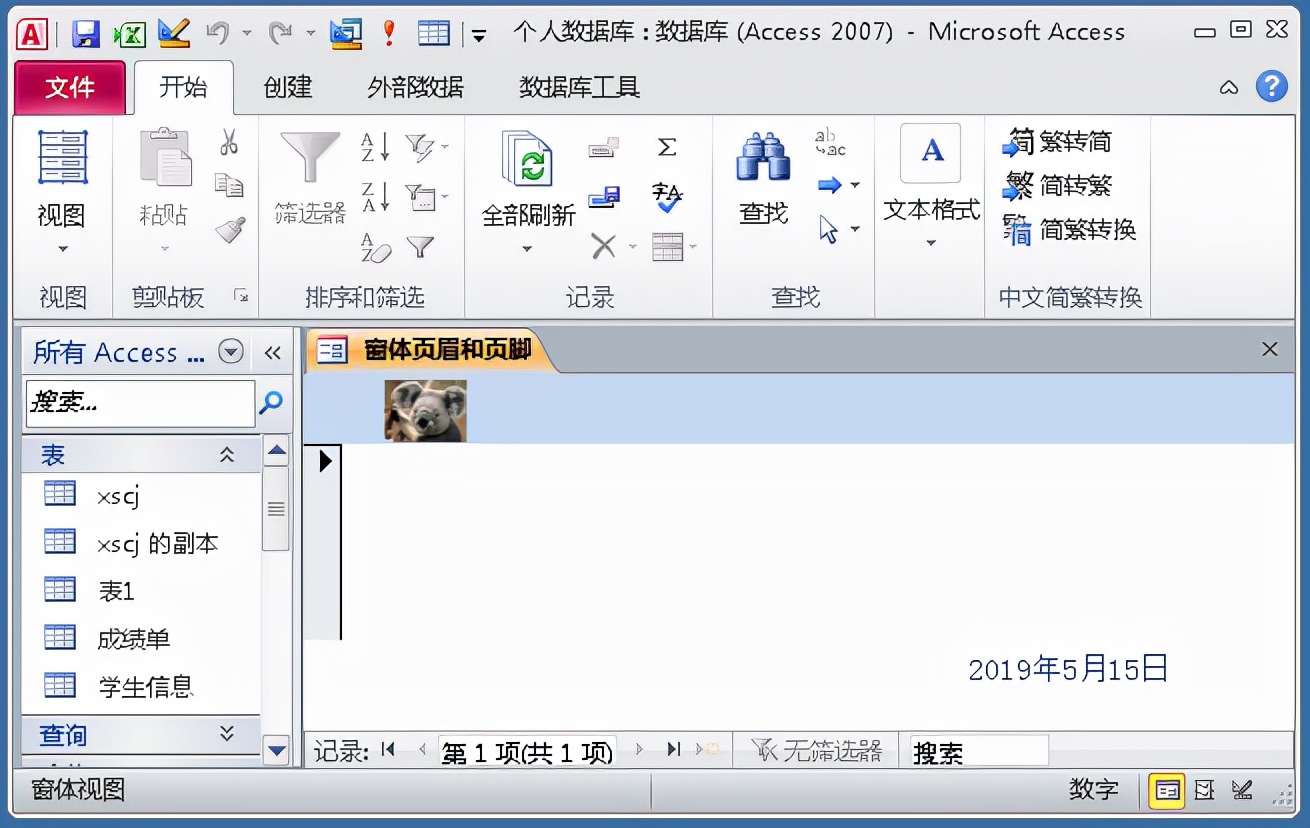This screenshot has width=1310, height=828.
Task: Run spelling check with the 拼写检查 icon
Action: [667, 196]
